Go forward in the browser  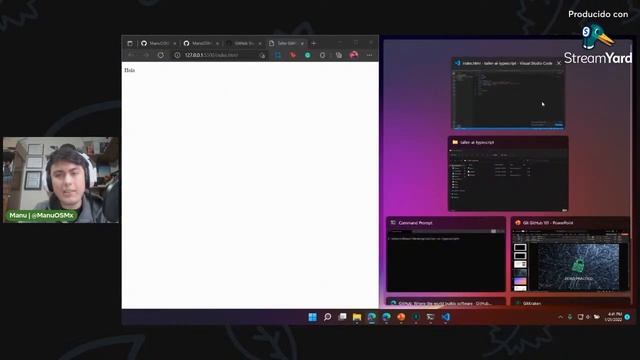[x=146, y=55]
